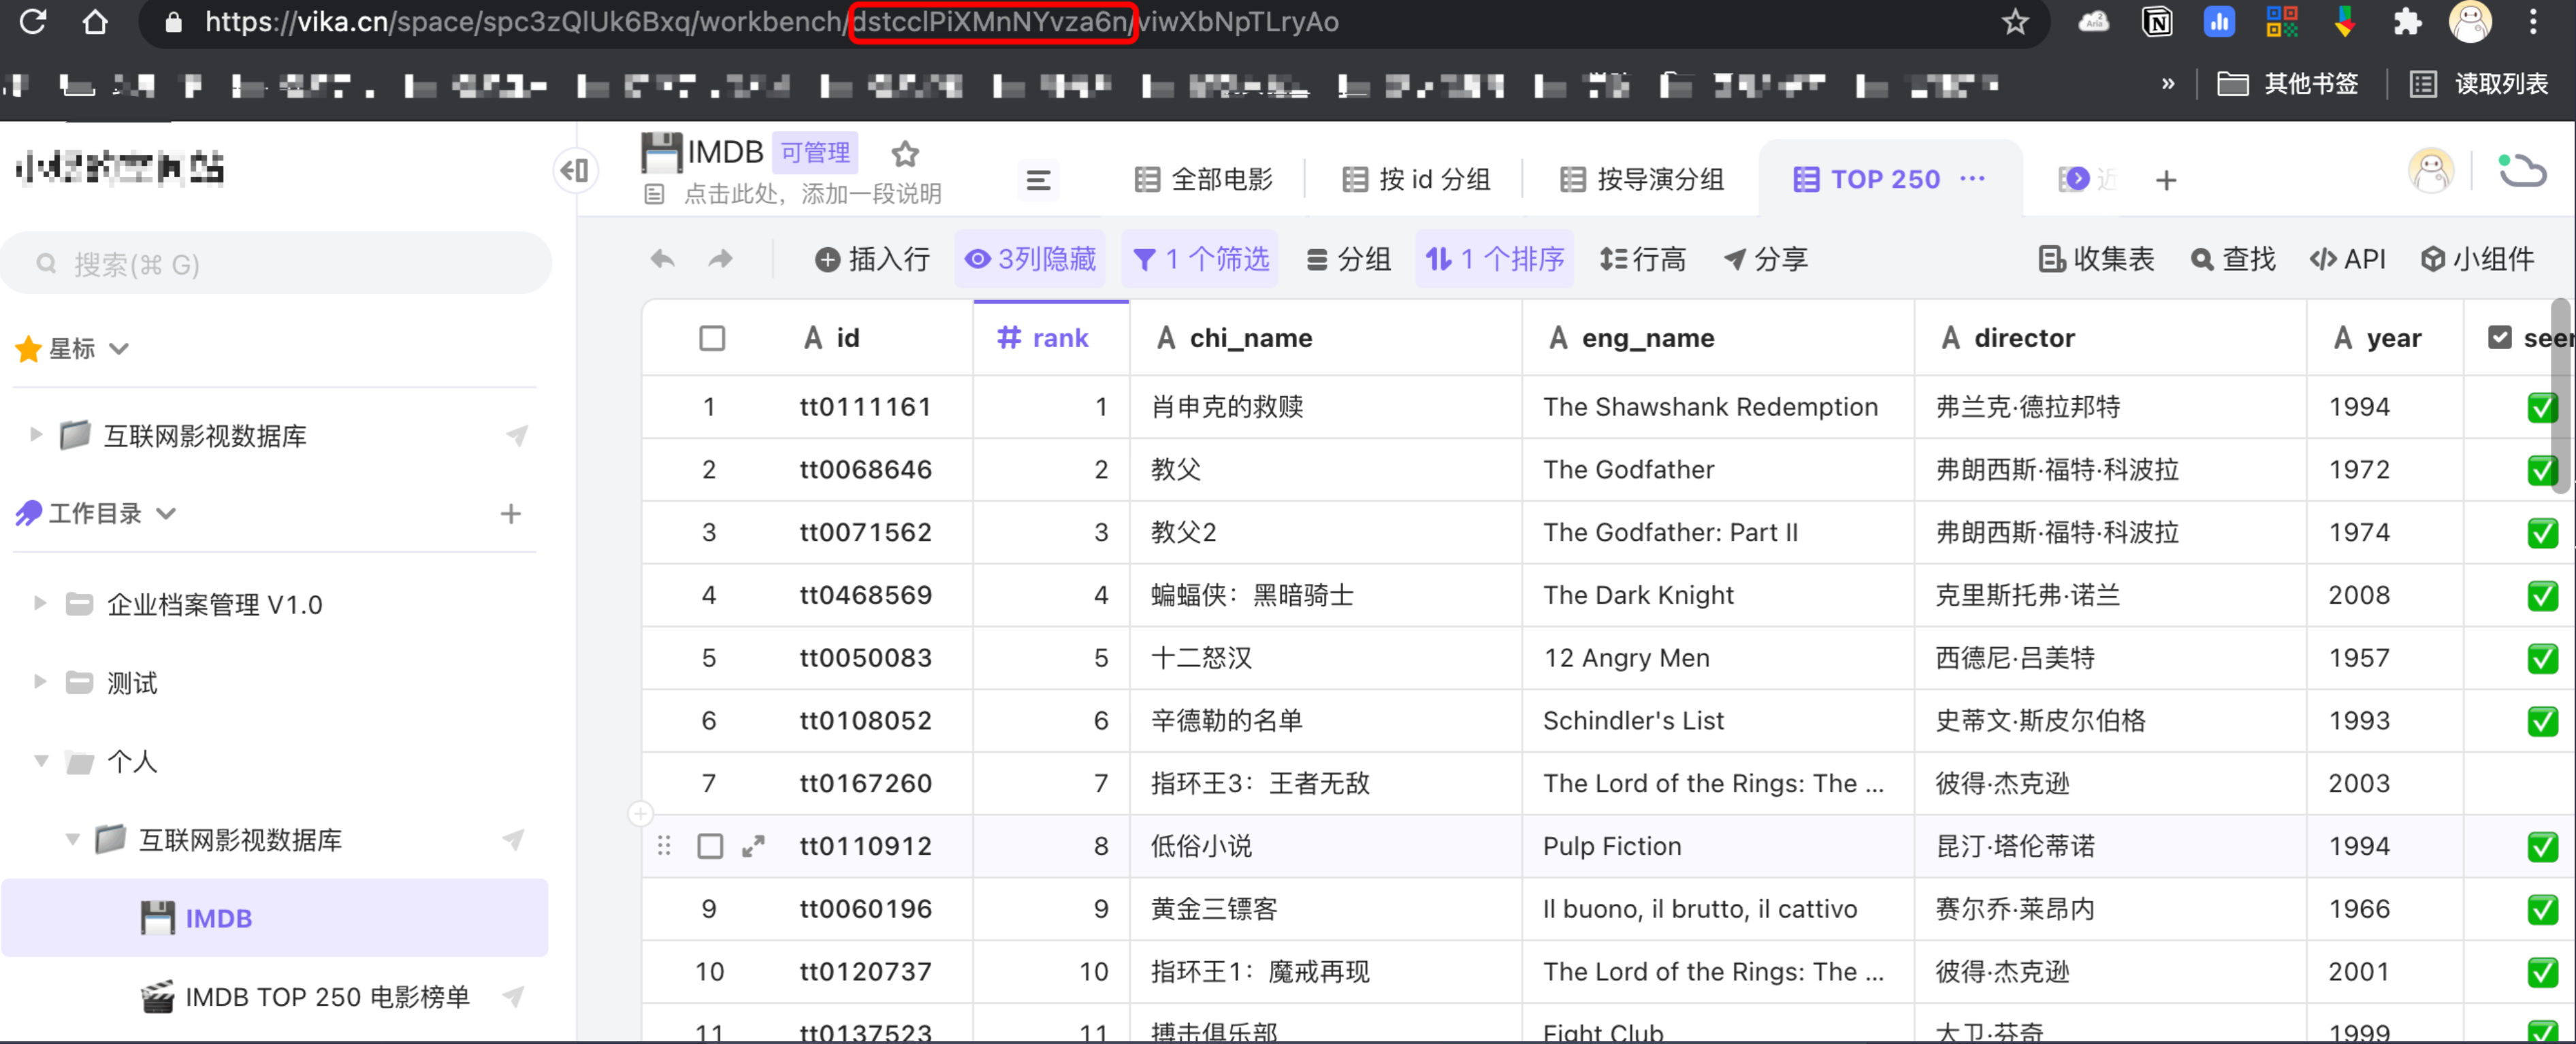Star the IMDB datasheet
Image resolution: width=2576 pixels, height=1044 pixels.
(905, 154)
